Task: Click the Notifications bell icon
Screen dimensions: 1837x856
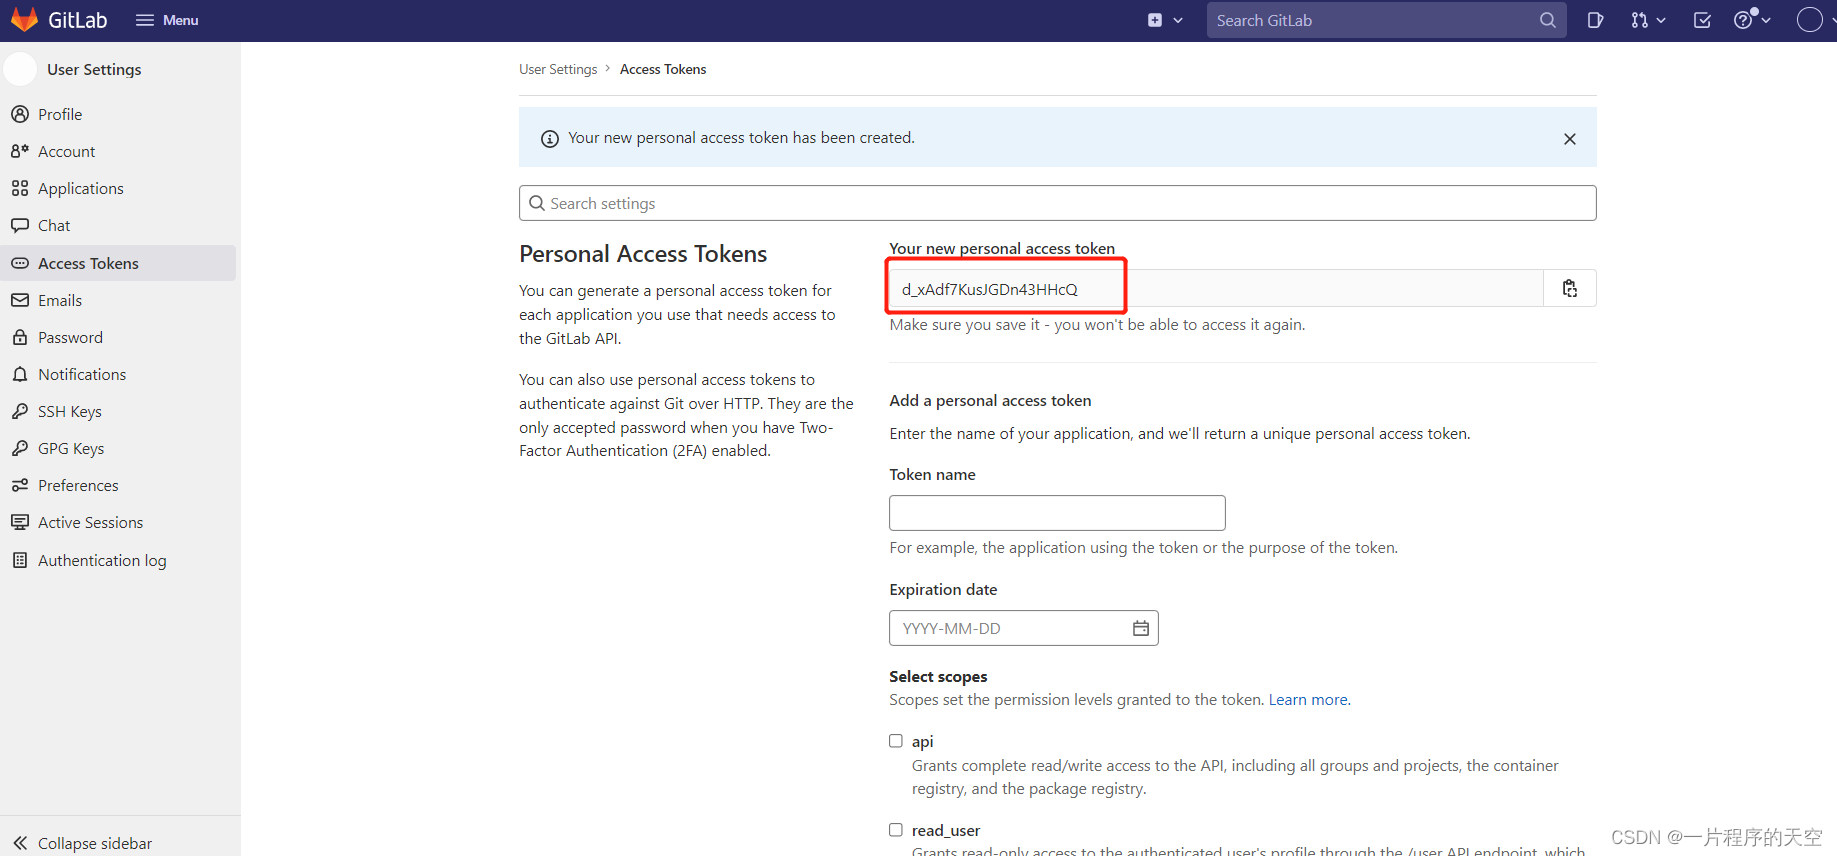Action: pos(20,374)
